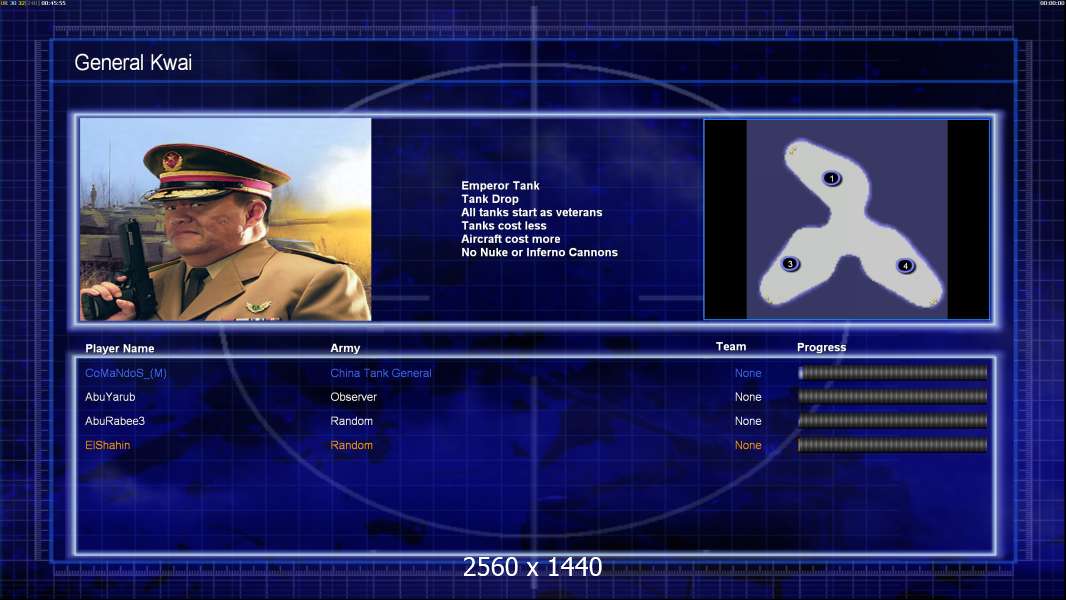Click ElShahin's loading progress bar
Viewport: 1066px width, 600px height.
[893, 445]
